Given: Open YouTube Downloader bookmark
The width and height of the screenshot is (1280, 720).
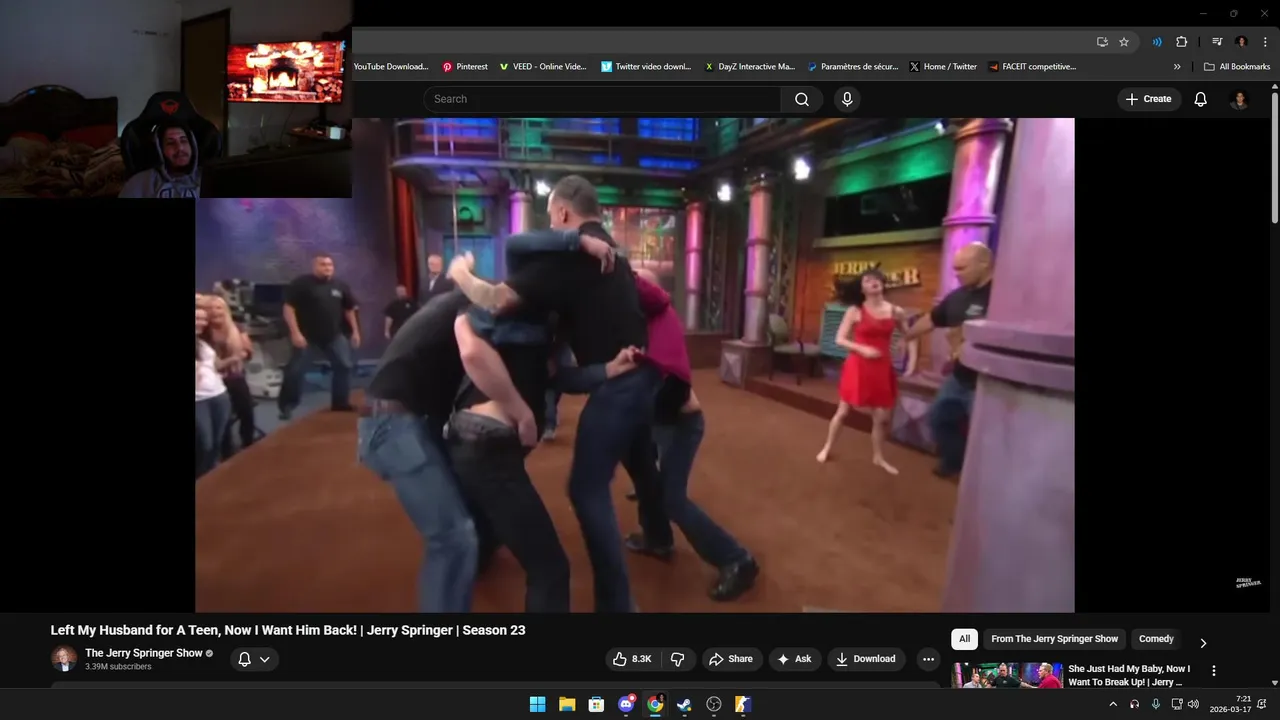Looking at the screenshot, I should coord(391,67).
